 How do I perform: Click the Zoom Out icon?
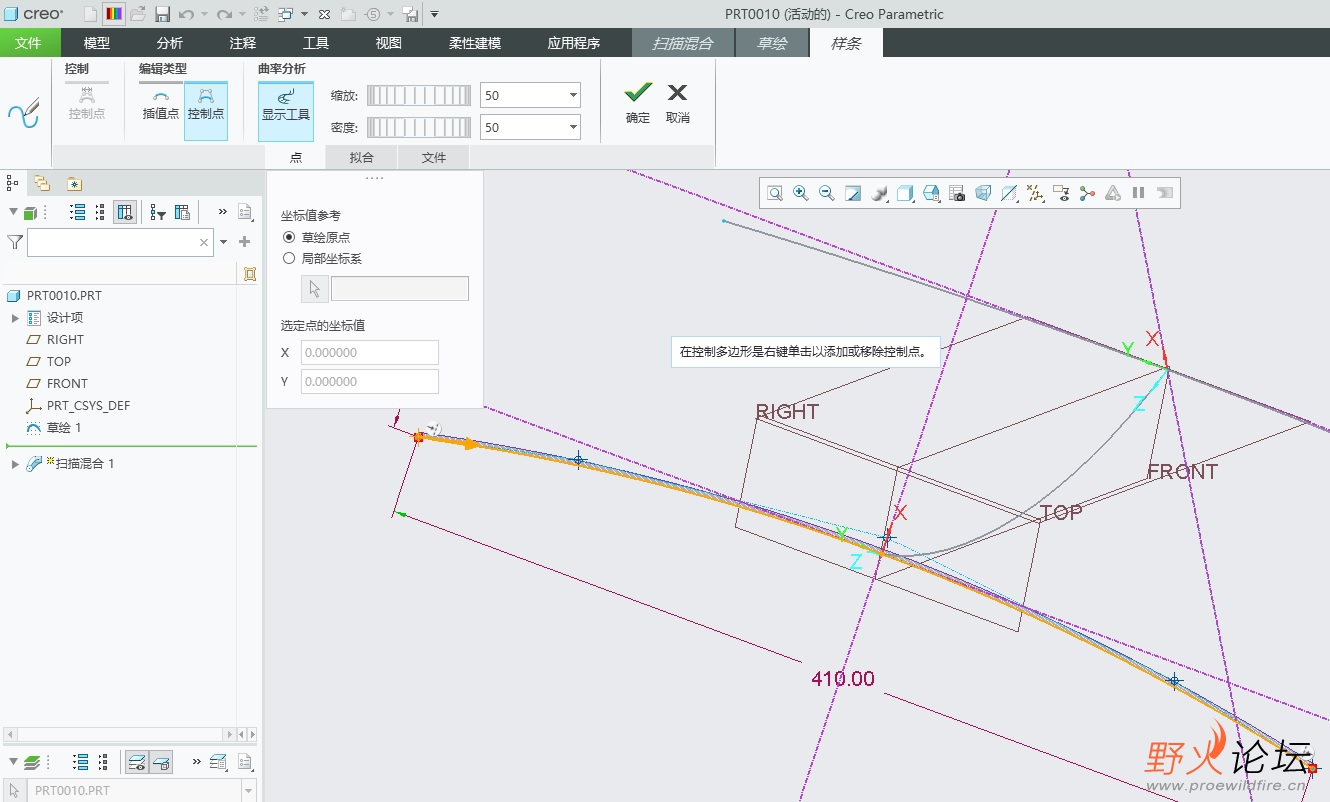pyautogui.click(x=827, y=193)
